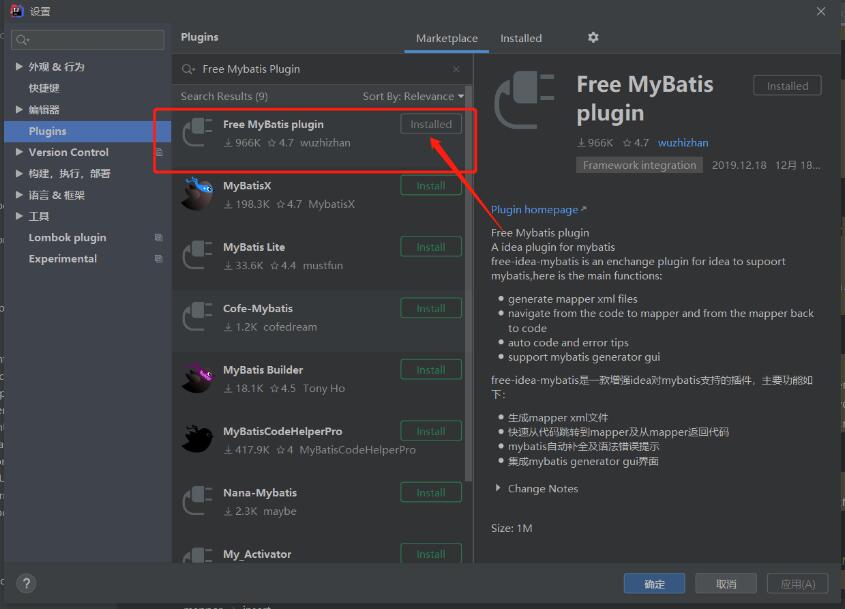Image resolution: width=845 pixels, height=609 pixels.
Task: Click the Lombok plugin project-level icon
Action: pyautogui.click(x=158, y=238)
